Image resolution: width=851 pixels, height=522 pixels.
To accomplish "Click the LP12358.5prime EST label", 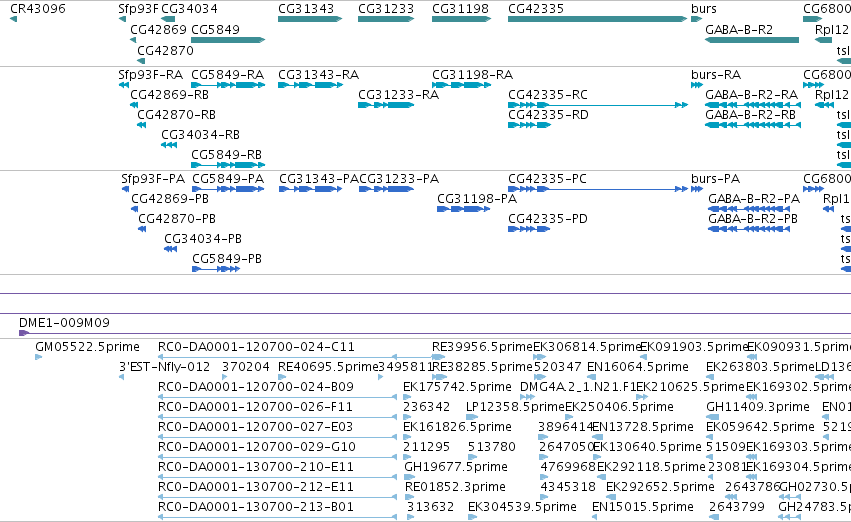I will click(x=515, y=407).
